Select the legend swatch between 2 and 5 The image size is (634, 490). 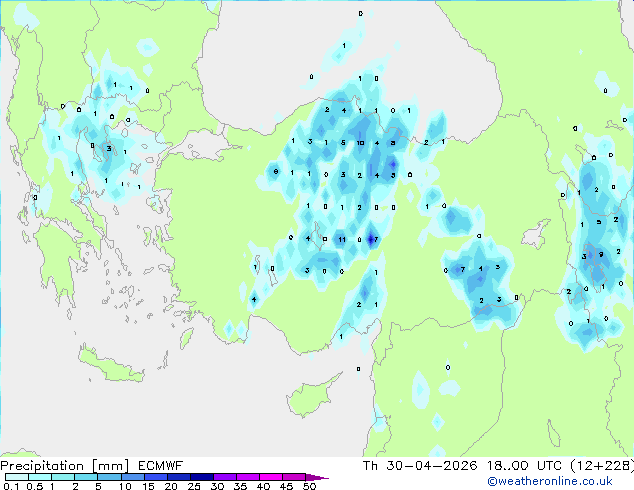(x=86, y=477)
